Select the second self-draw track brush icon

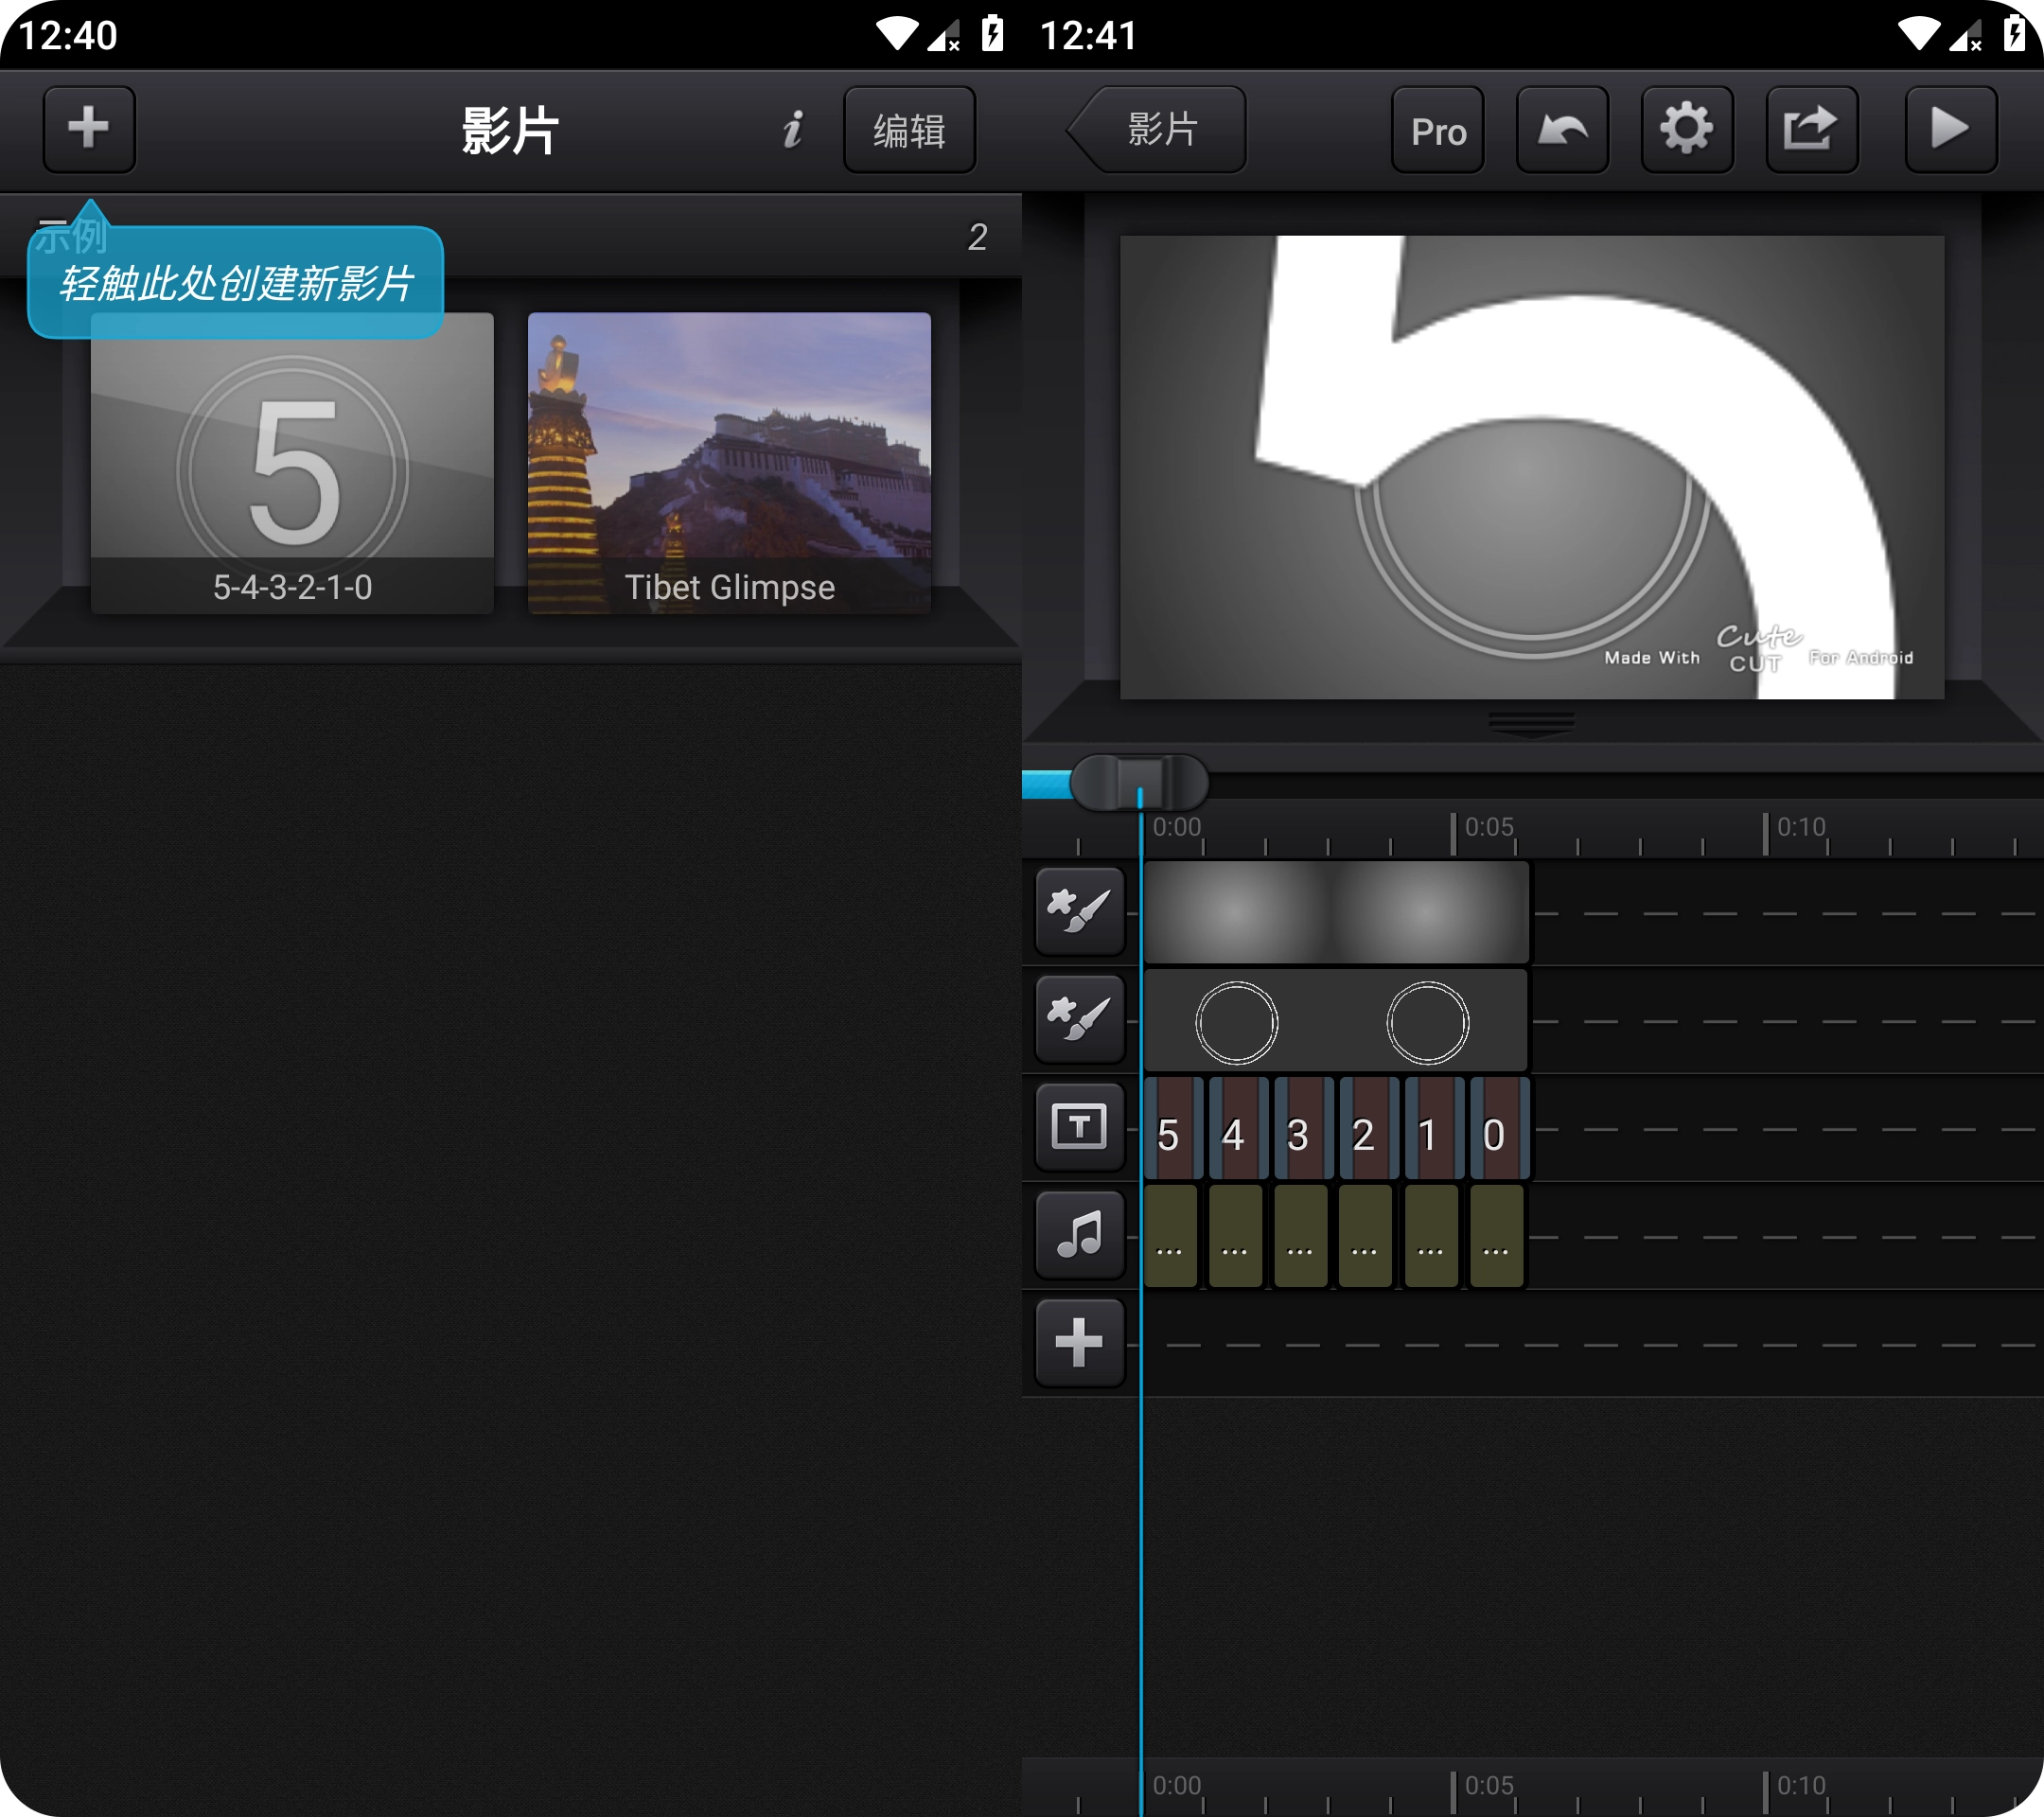1079,1019
